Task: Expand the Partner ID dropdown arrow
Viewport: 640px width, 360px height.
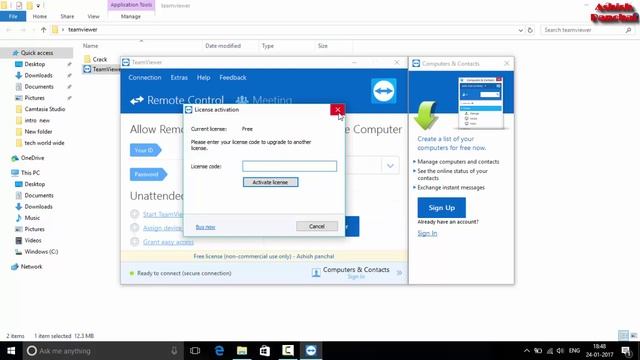Action: (x=390, y=166)
